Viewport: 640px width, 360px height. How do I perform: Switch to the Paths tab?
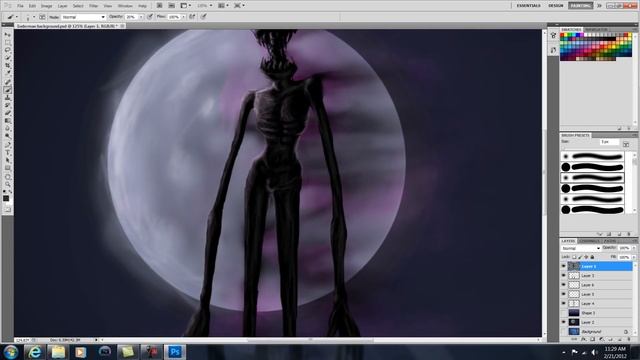point(610,241)
